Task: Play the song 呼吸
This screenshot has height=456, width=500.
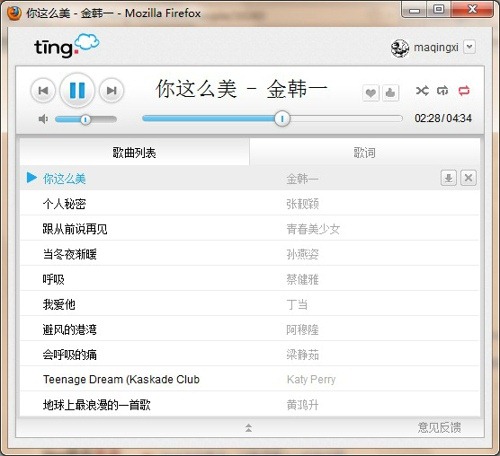Action: coord(53,279)
